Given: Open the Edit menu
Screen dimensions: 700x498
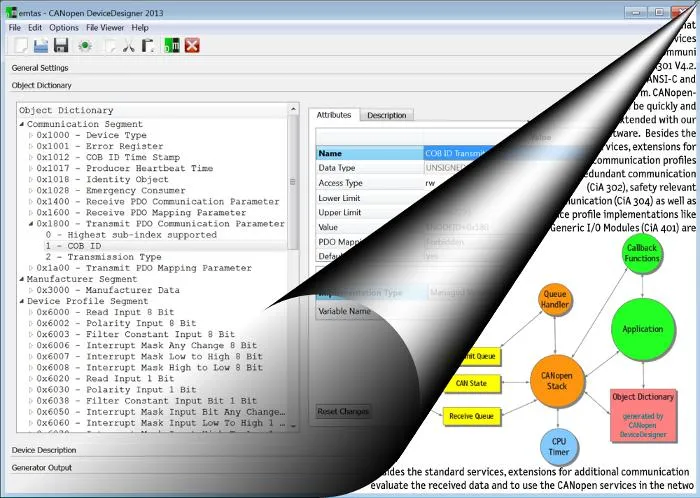Looking at the screenshot, I should [35, 28].
